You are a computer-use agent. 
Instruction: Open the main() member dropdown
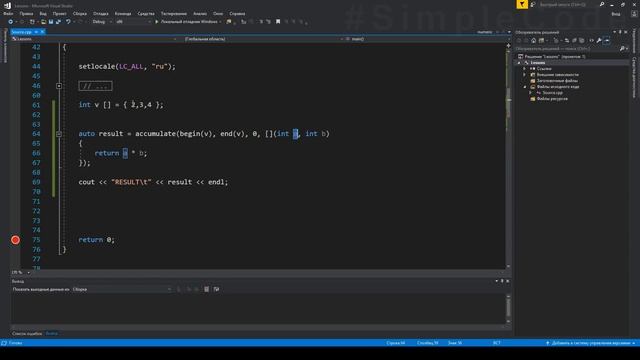coord(425,39)
